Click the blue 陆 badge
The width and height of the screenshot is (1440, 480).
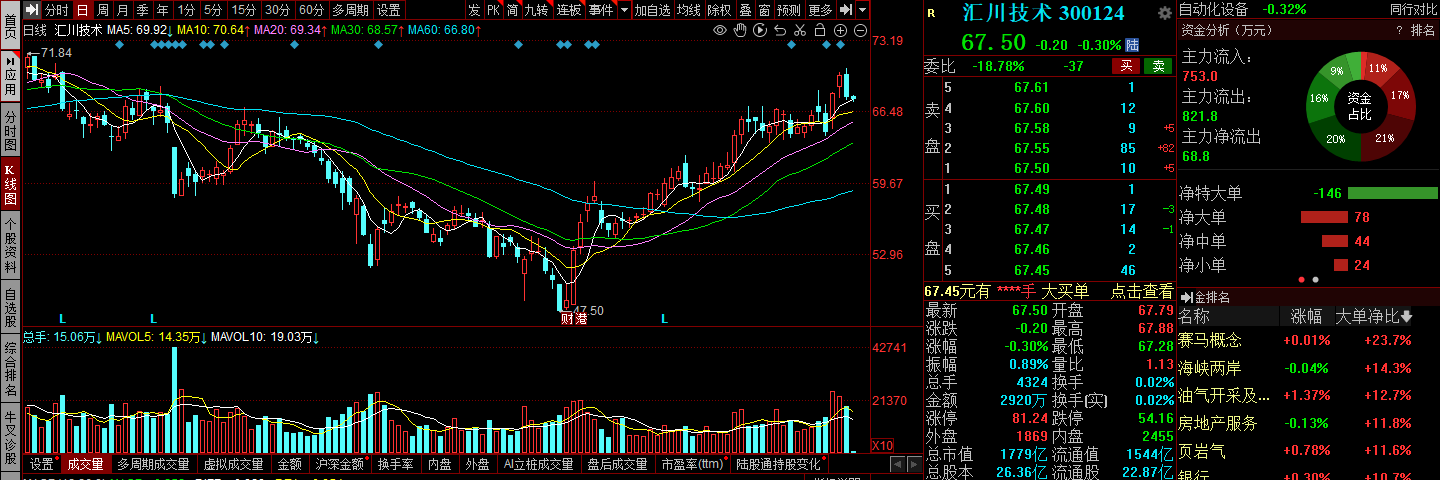tap(1132, 44)
